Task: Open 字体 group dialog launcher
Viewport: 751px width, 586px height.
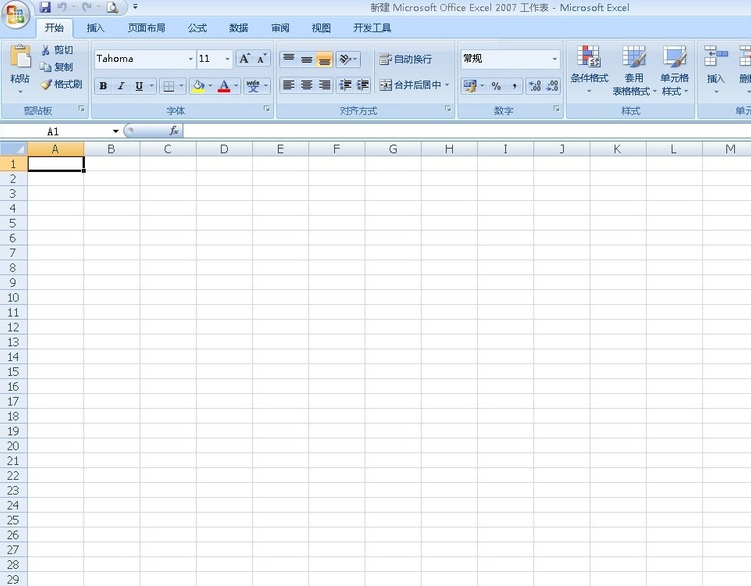Action: pyautogui.click(x=266, y=109)
